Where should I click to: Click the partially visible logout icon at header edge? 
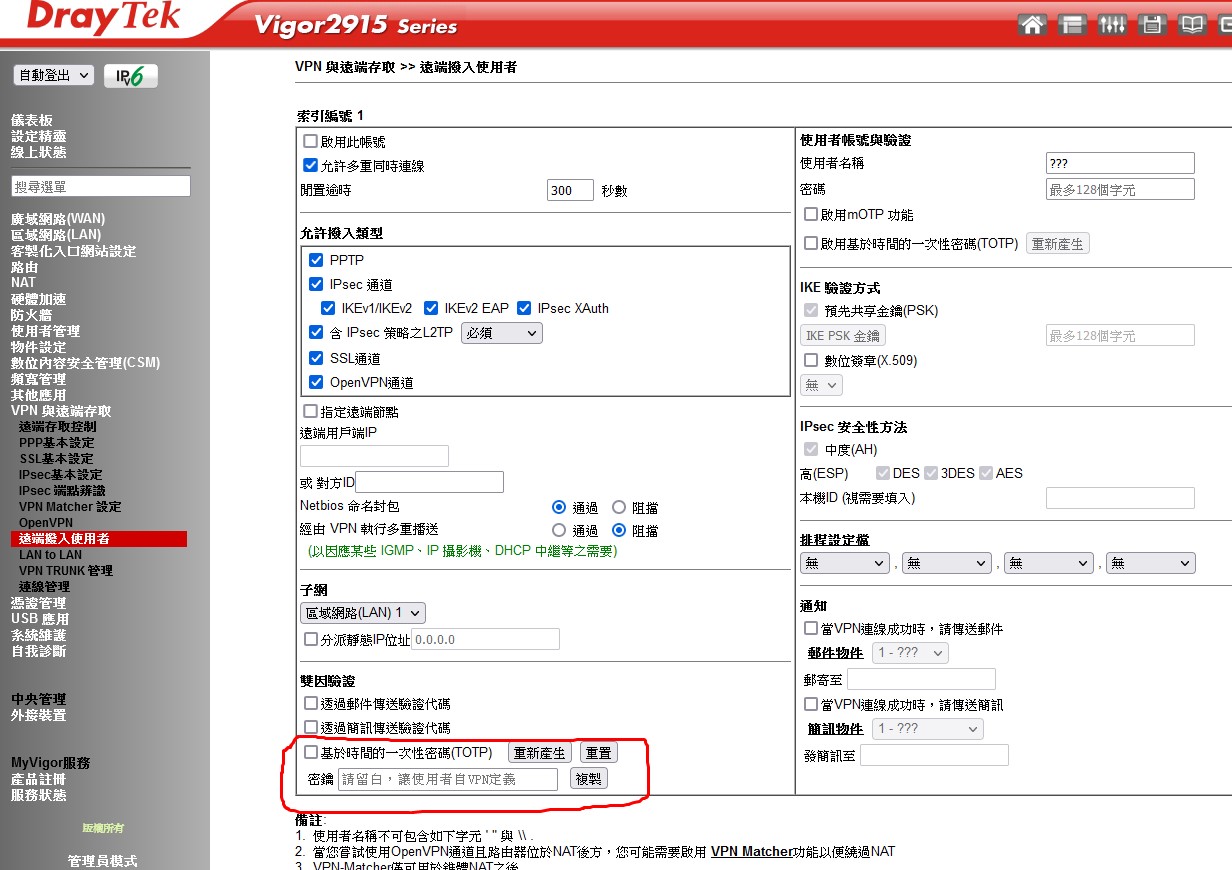[x=1224, y=25]
